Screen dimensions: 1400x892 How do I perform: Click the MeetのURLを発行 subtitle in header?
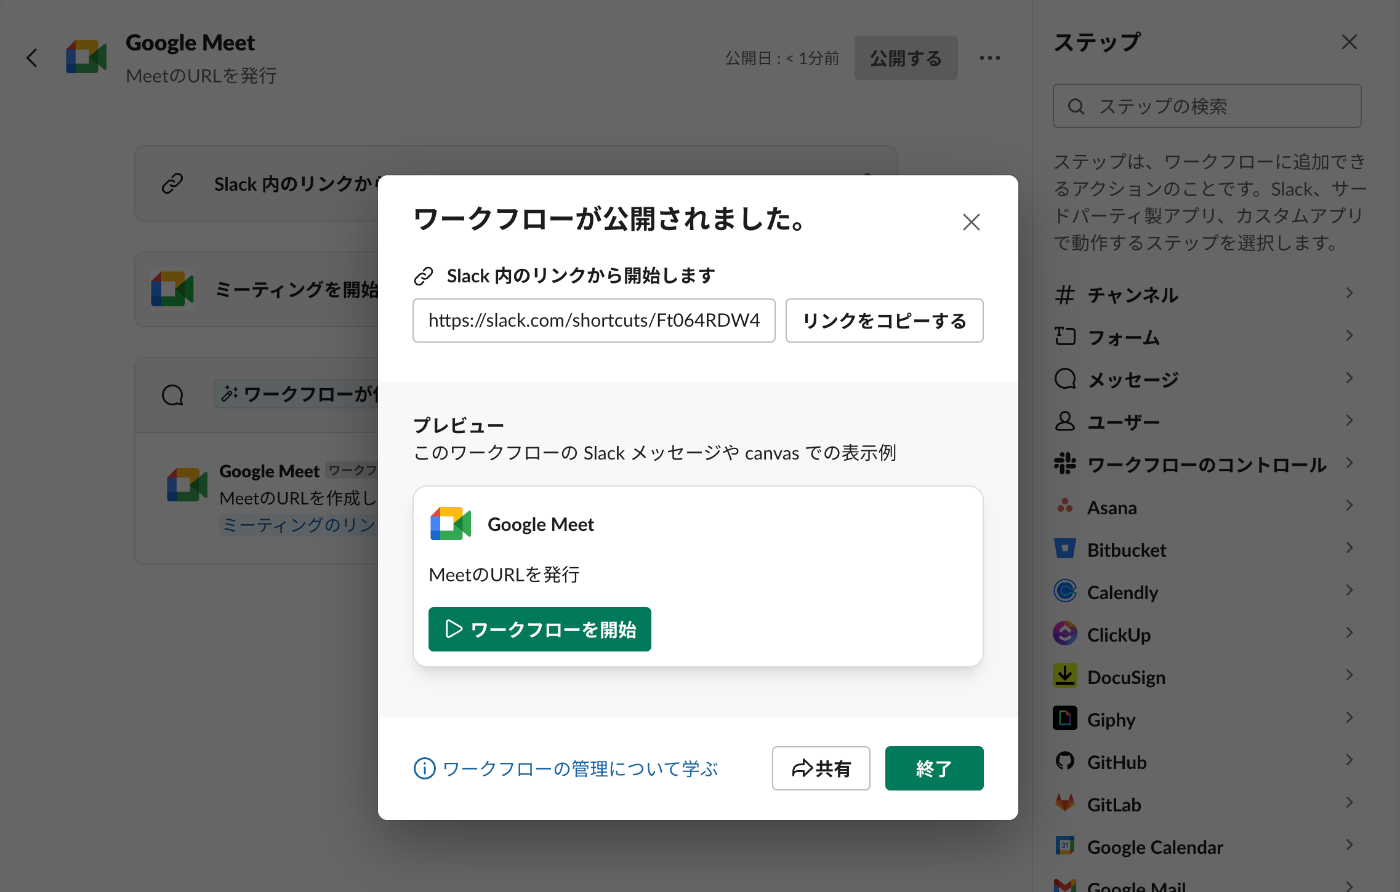click(201, 76)
